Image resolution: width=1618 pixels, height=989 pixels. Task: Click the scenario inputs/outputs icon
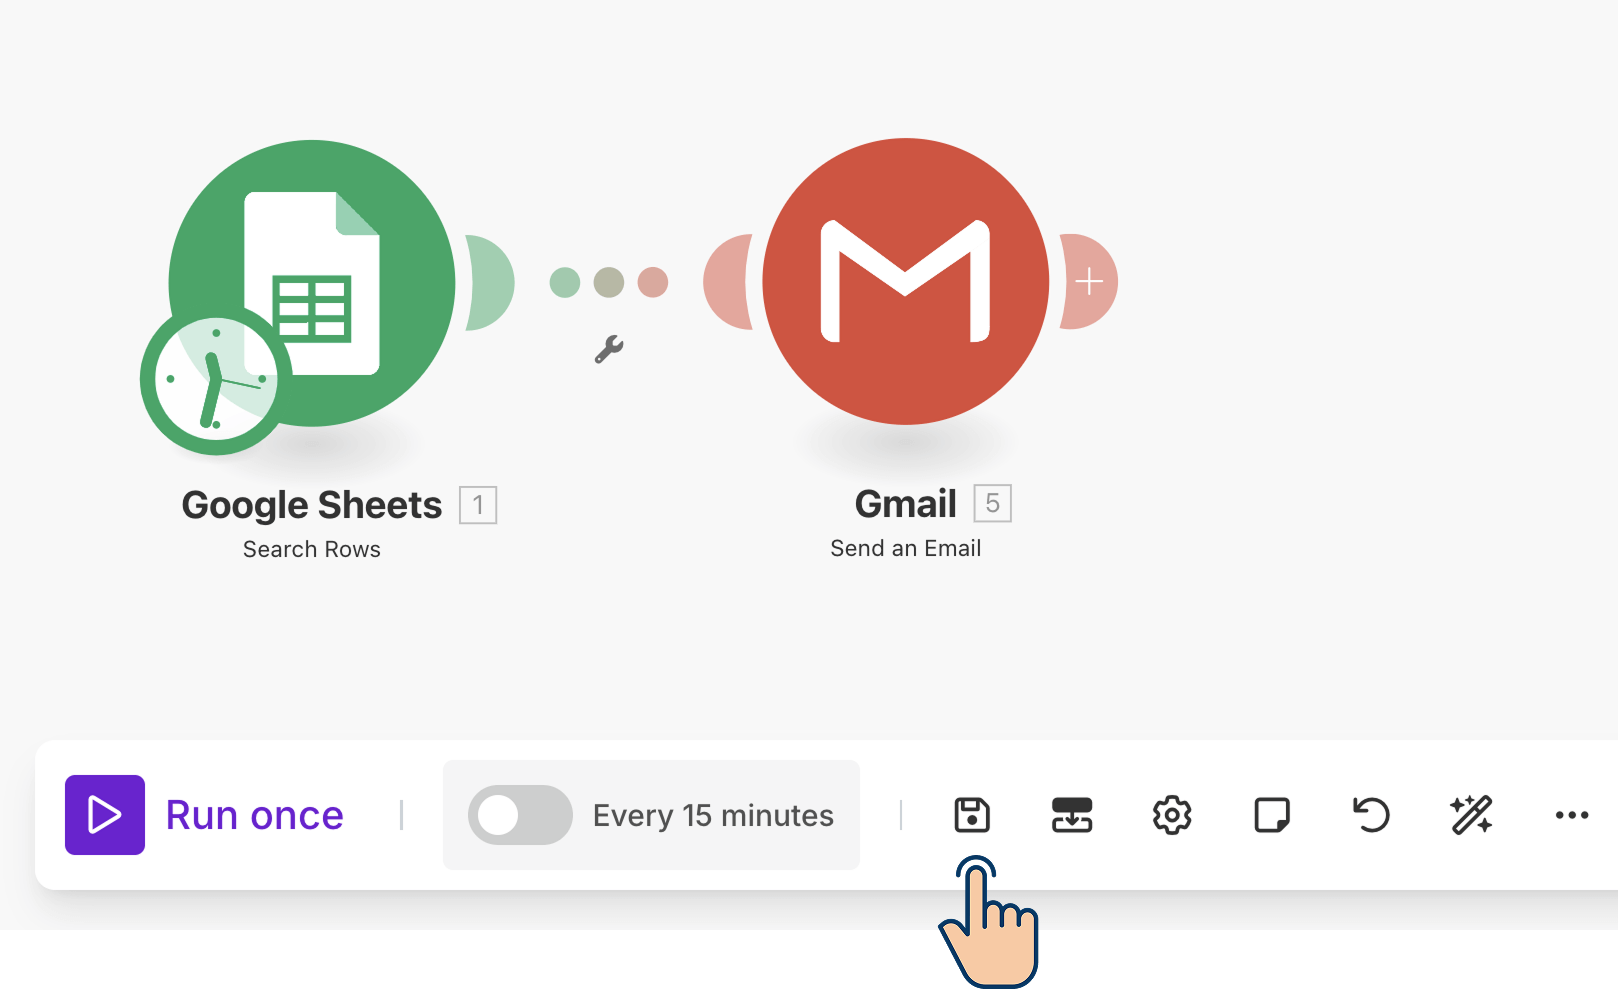click(1072, 815)
